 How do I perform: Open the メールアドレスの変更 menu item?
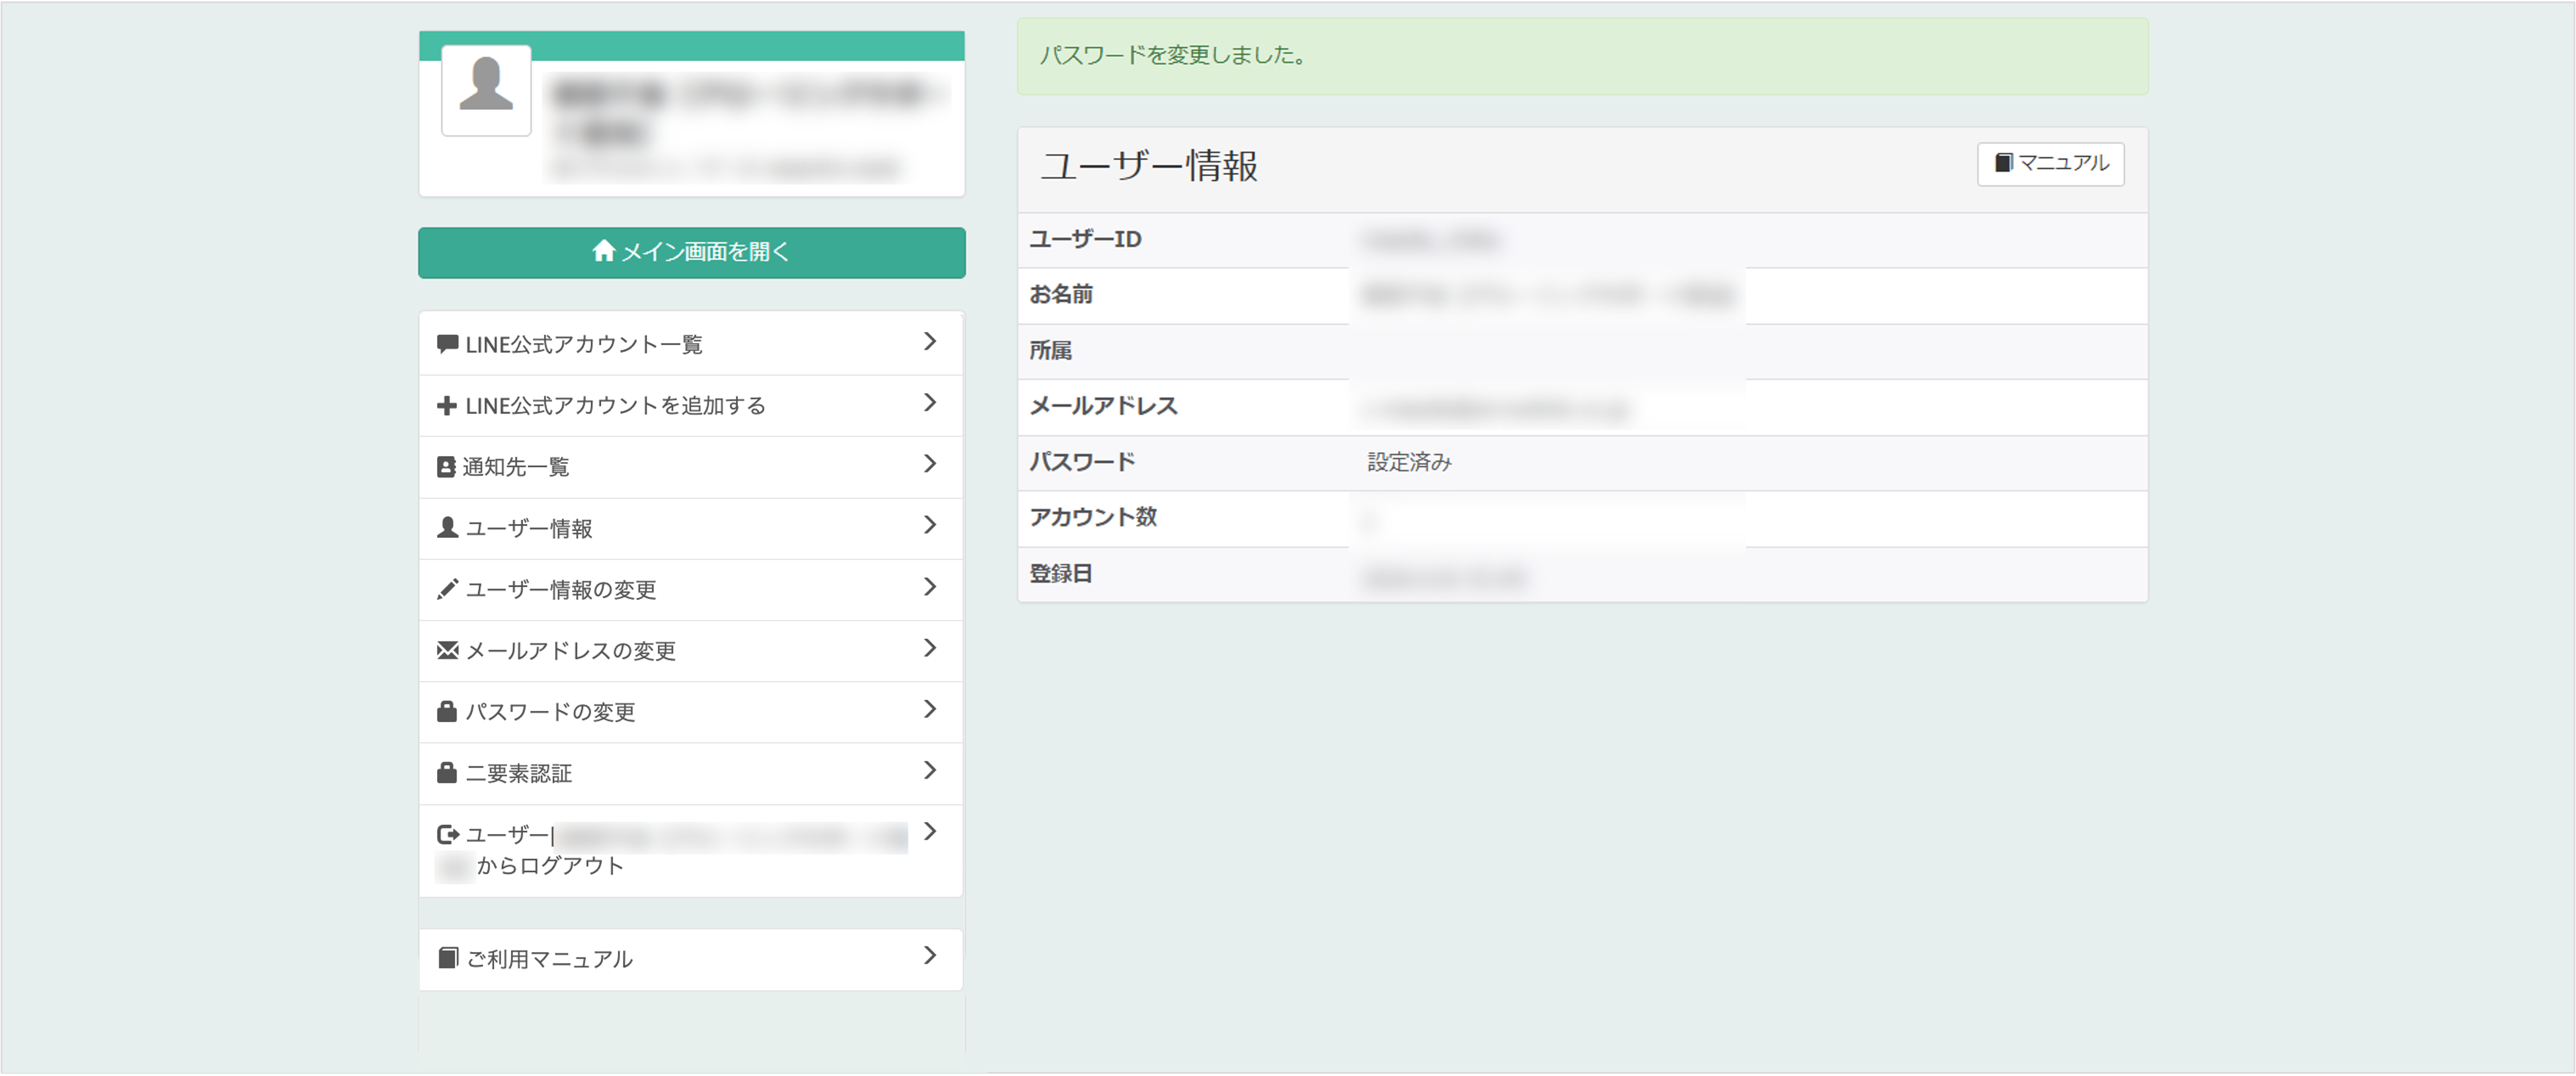571,651
